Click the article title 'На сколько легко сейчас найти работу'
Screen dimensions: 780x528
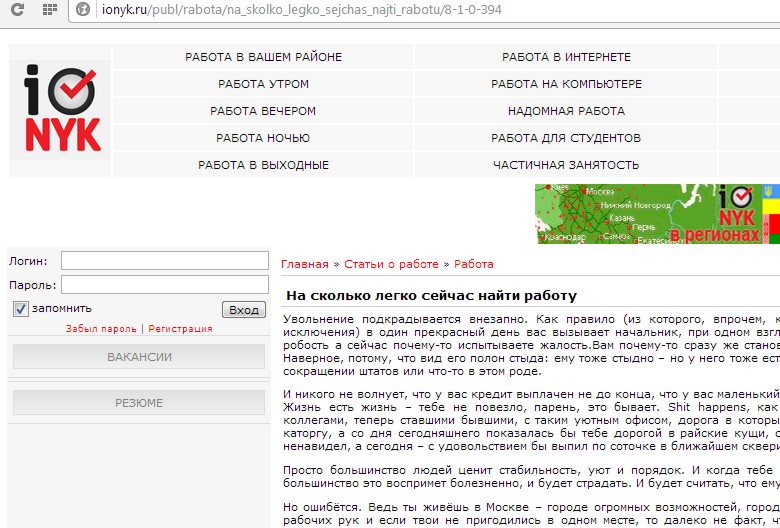click(431, 296)
